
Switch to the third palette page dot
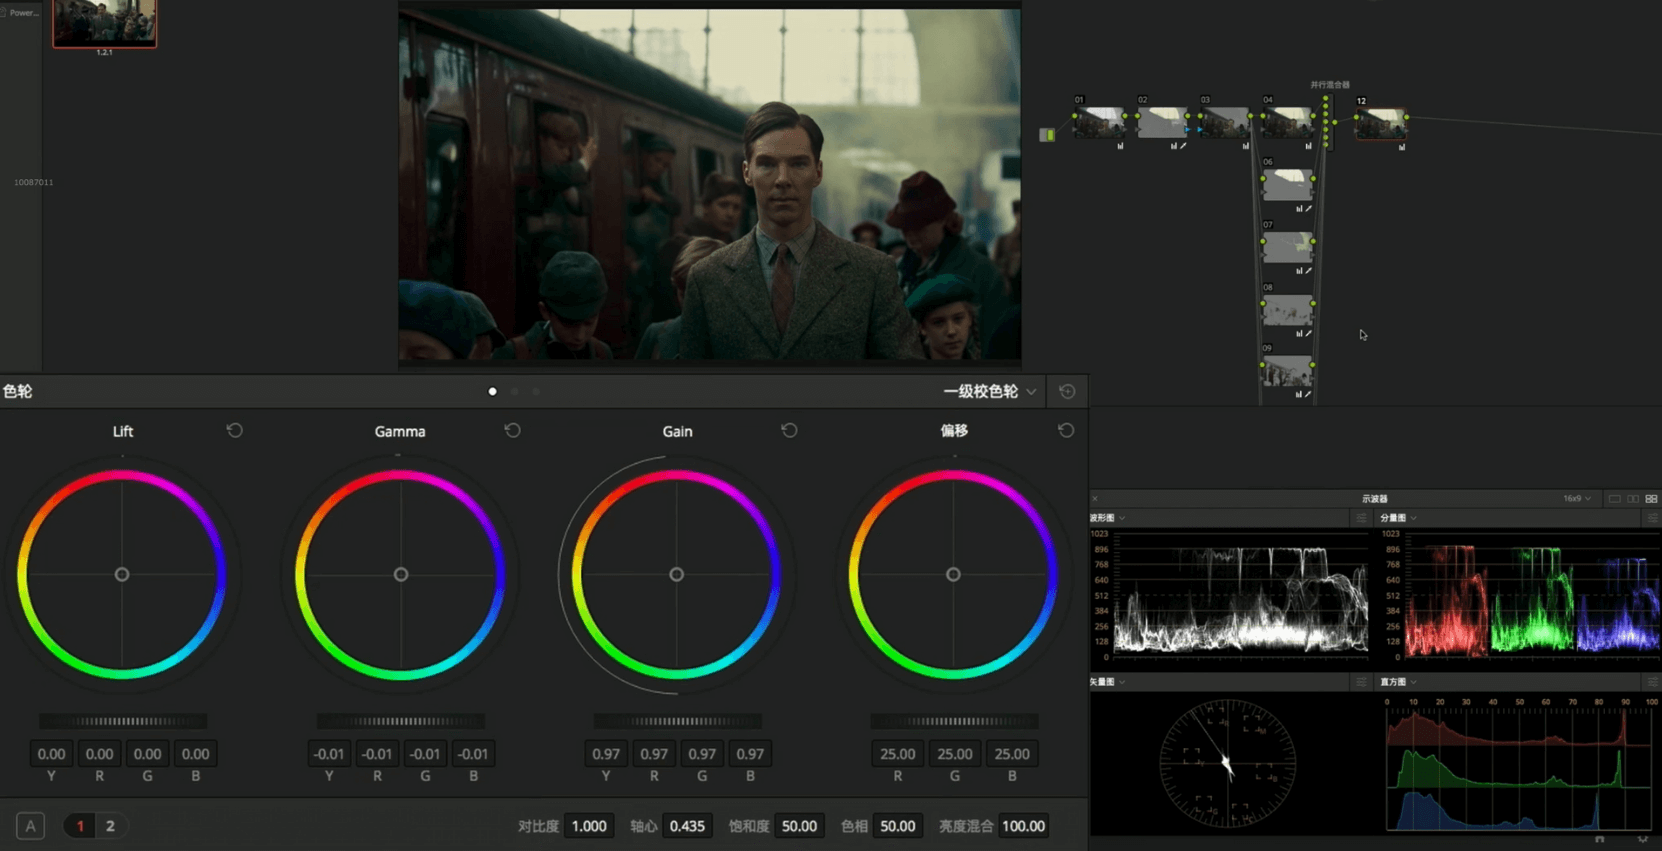click(x=536, y=391)
